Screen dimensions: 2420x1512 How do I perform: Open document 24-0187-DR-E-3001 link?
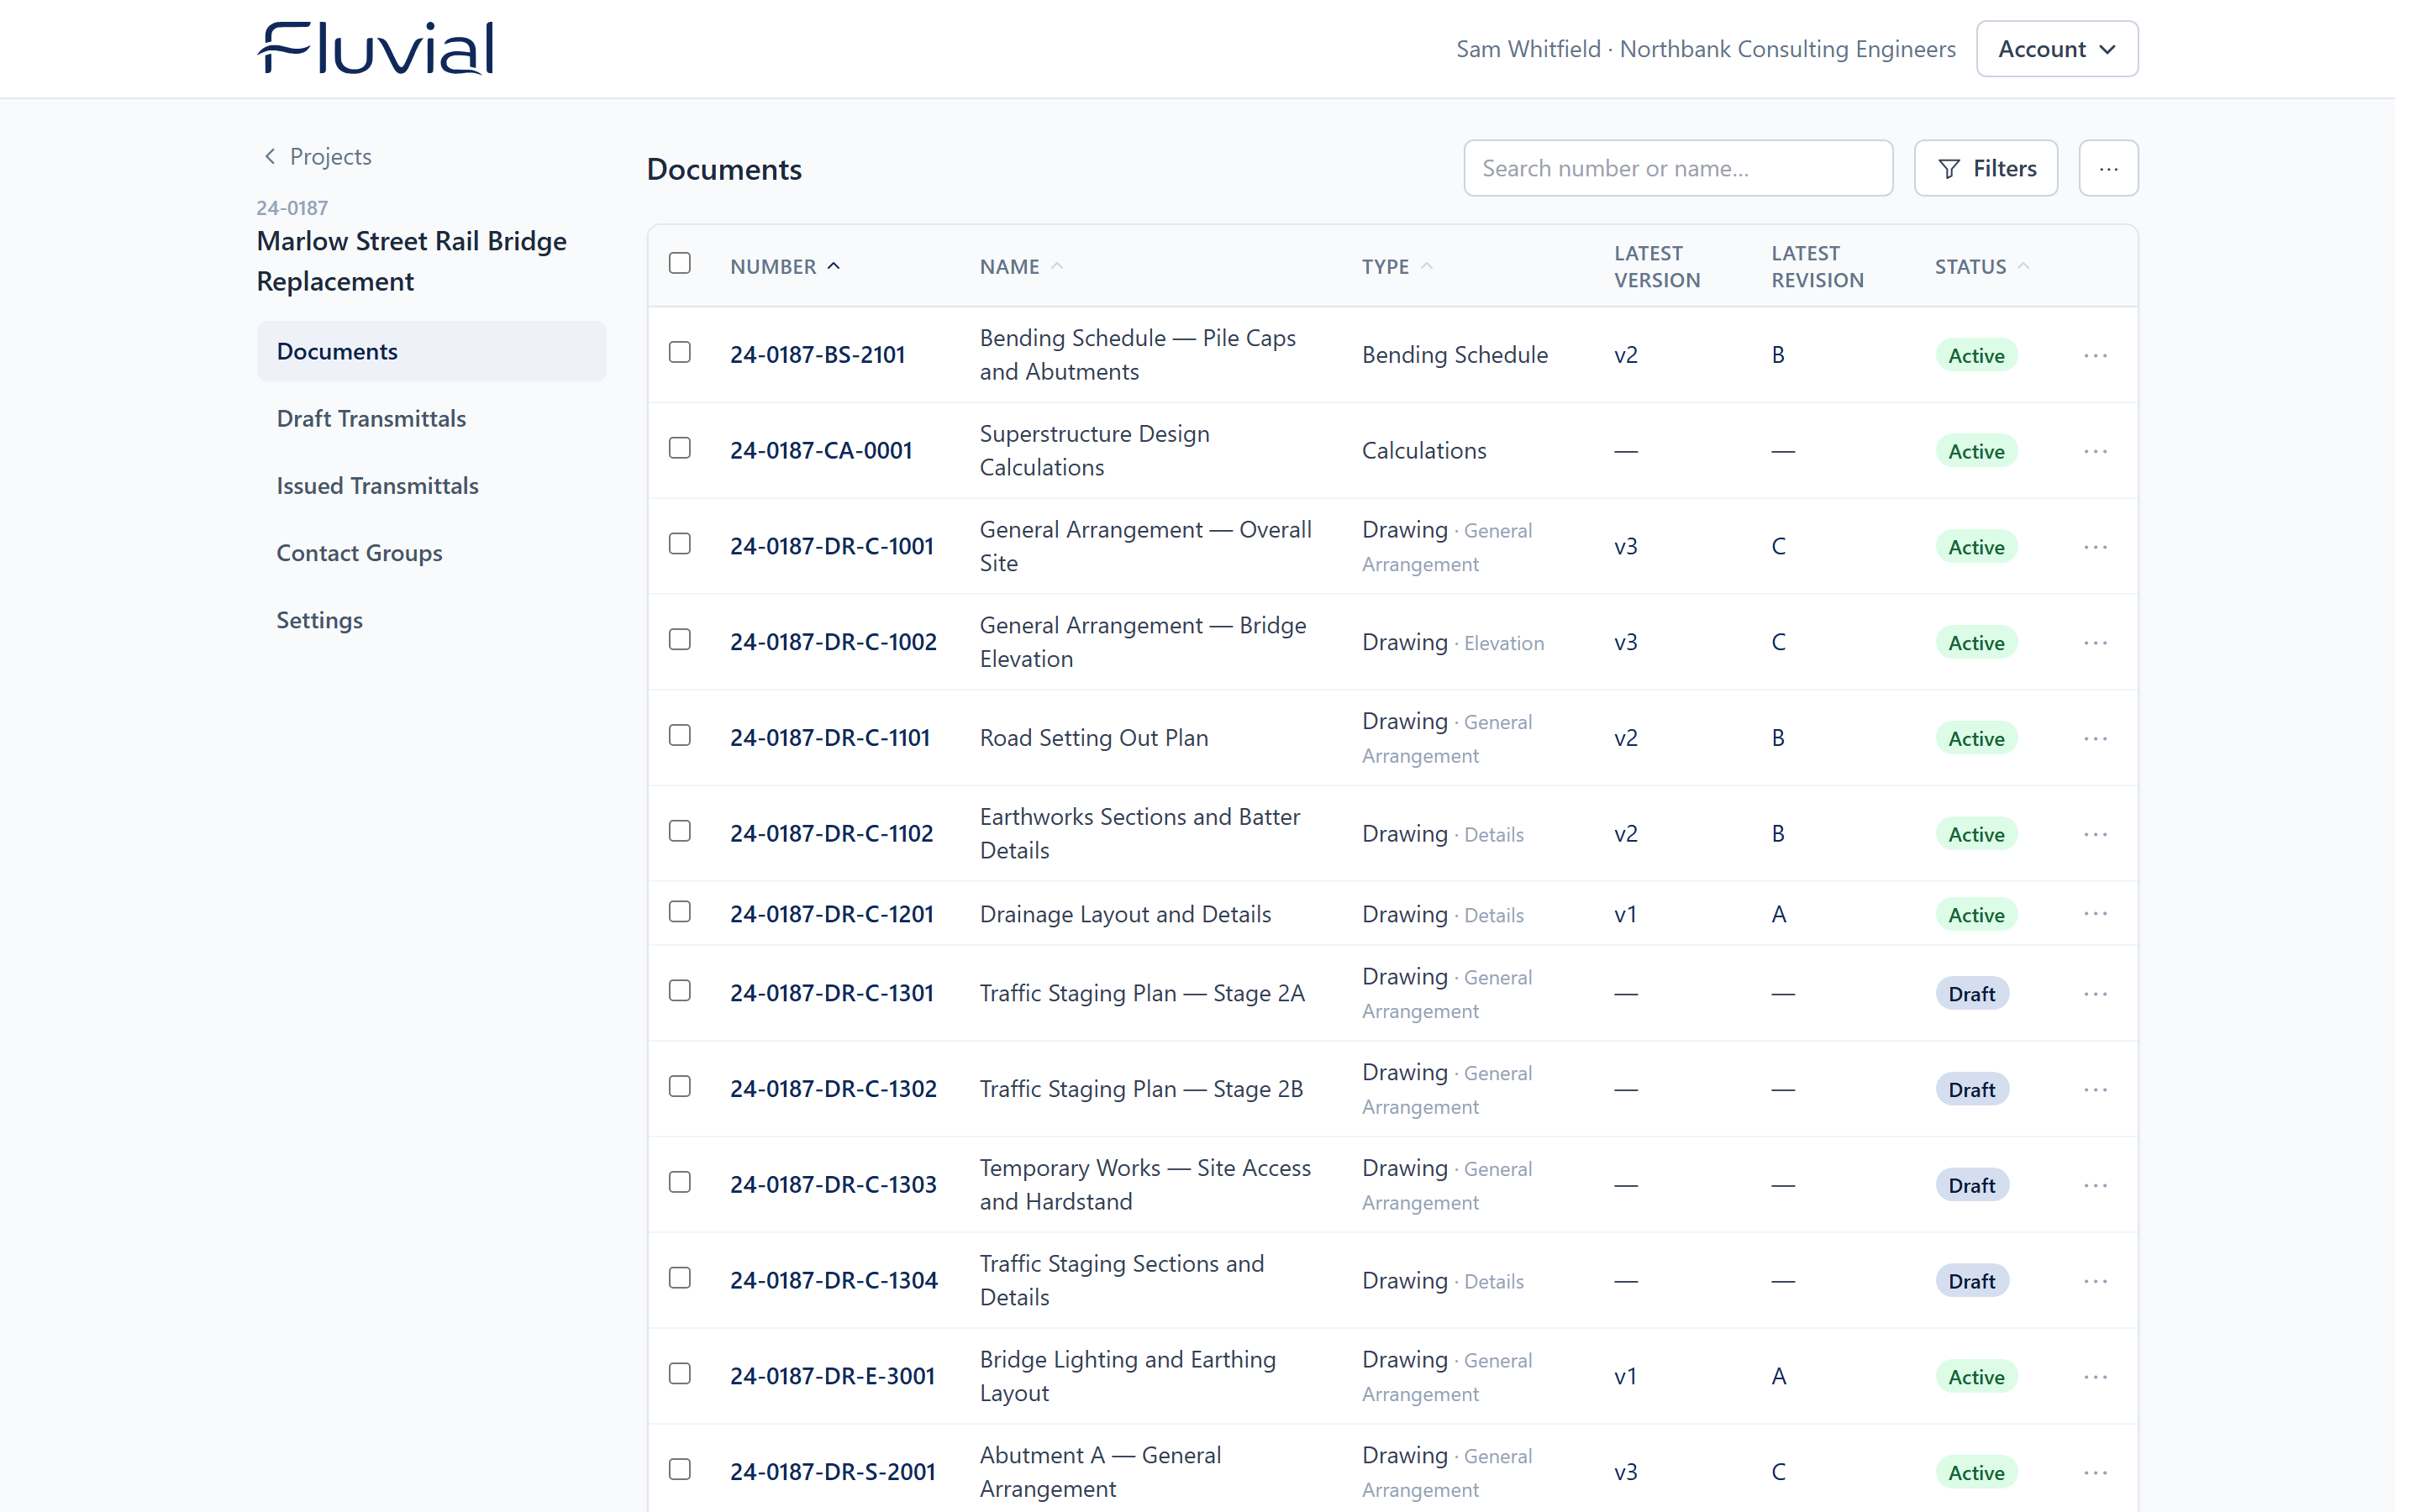832,1376
